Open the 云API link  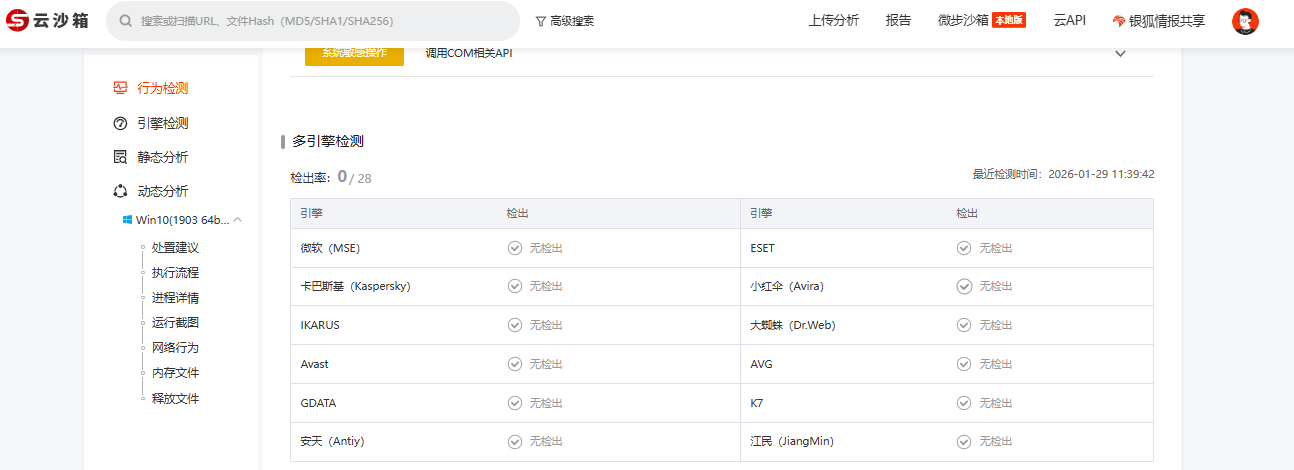(1069, 20)
